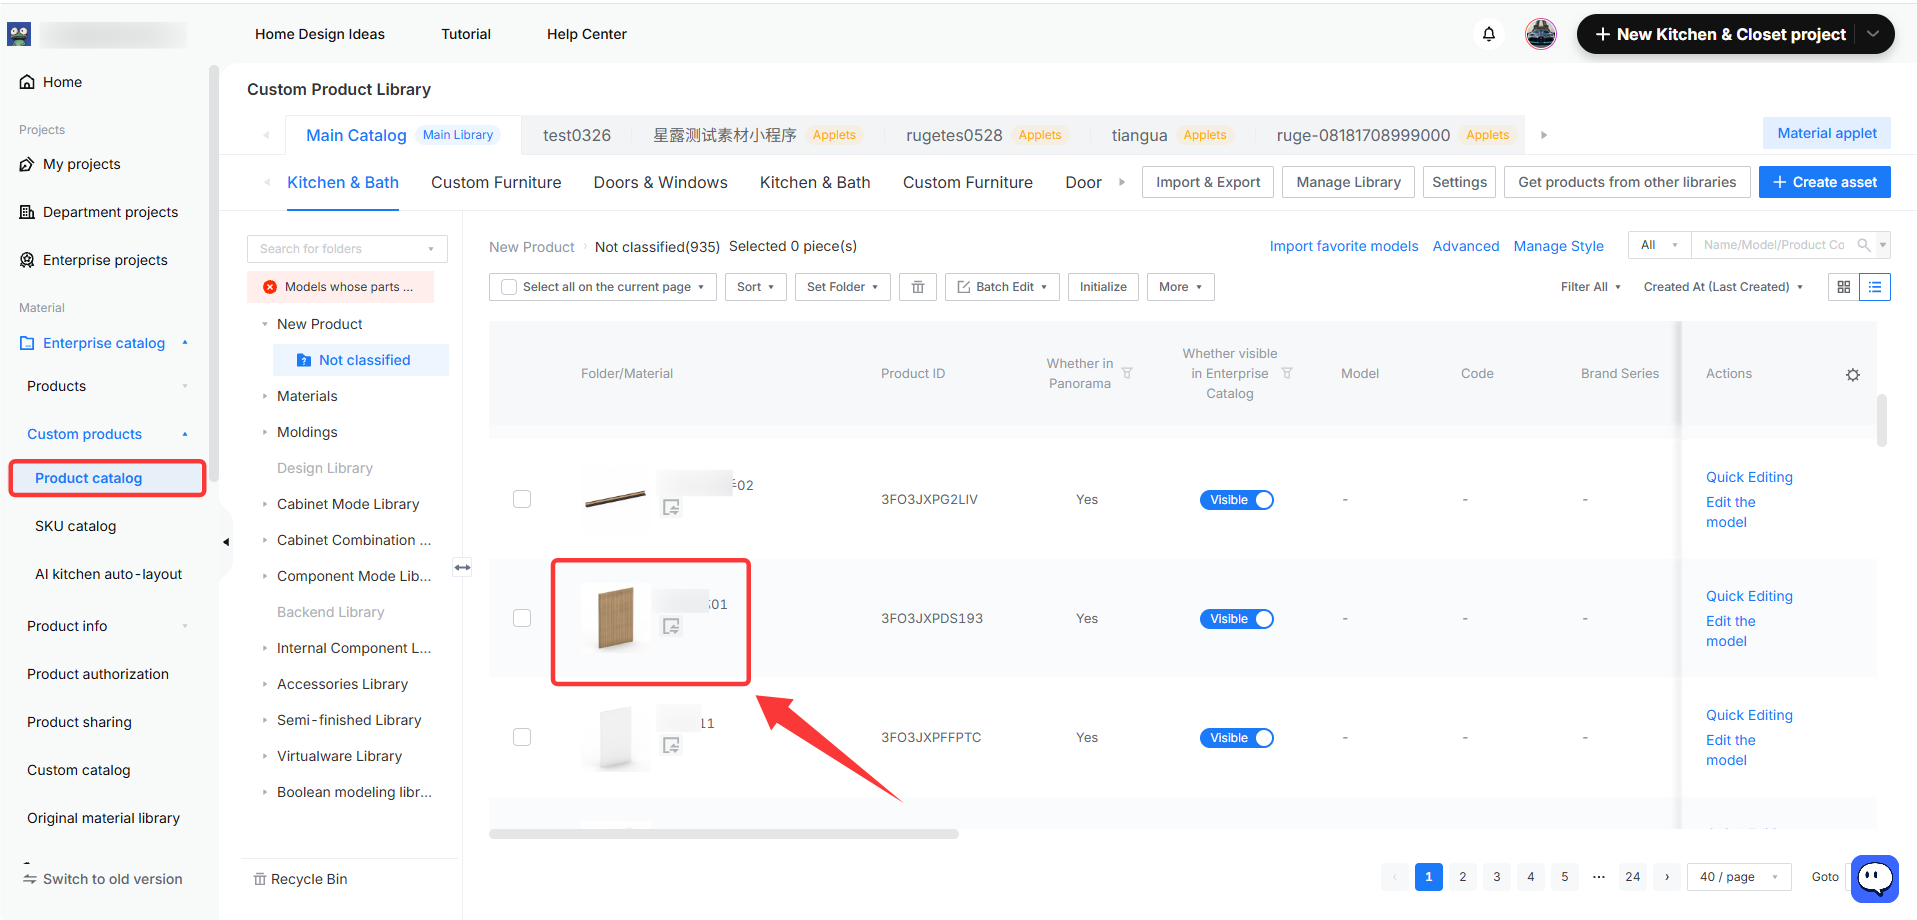Viewport: 1917px width, 920px height.
Task: Open the 40 / page selector
Action: pos(1739,877)
